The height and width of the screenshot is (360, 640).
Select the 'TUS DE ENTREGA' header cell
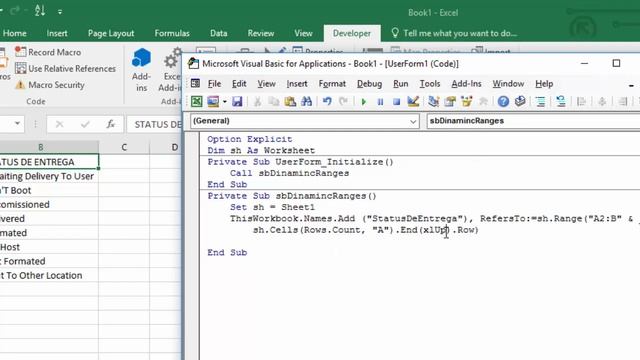click(49, 162)
